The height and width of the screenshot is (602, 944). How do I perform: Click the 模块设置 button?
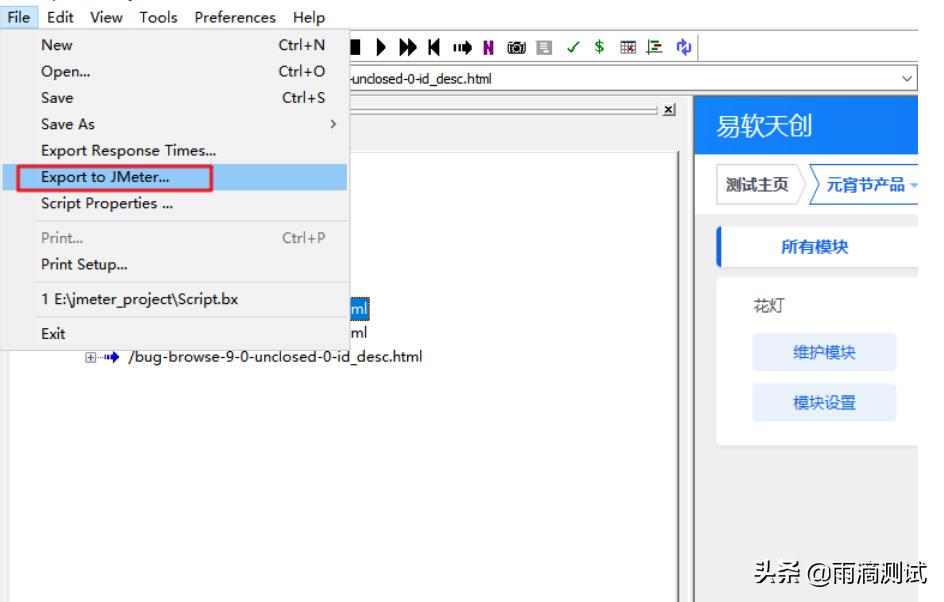(824, 403)
